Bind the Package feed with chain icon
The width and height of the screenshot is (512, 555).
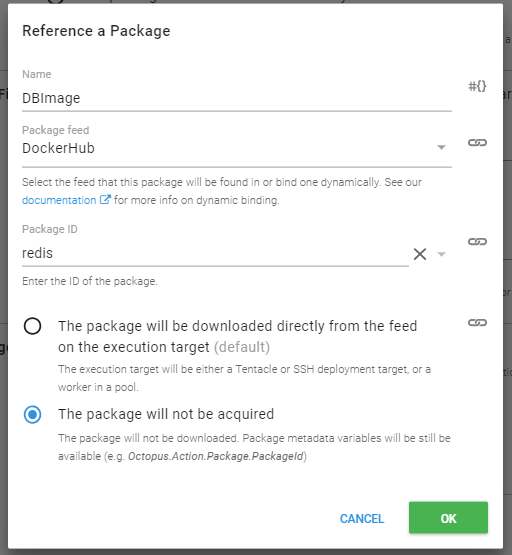(x=477, y=143)
